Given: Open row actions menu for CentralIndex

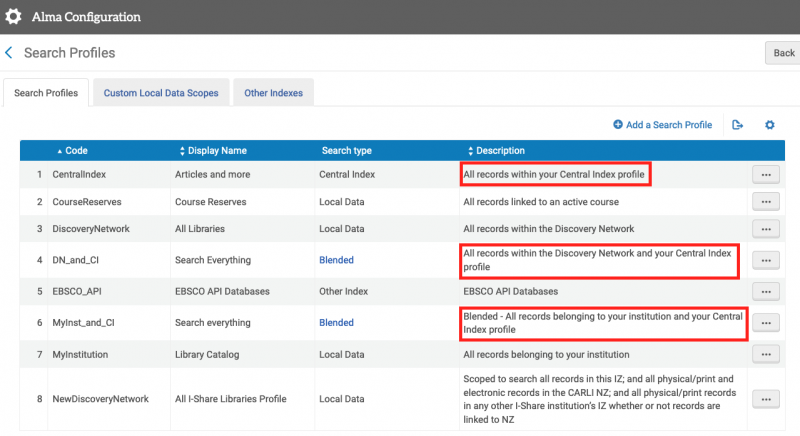Looking at the screenshot, I should pyautogui.click(x=766, y=174).
